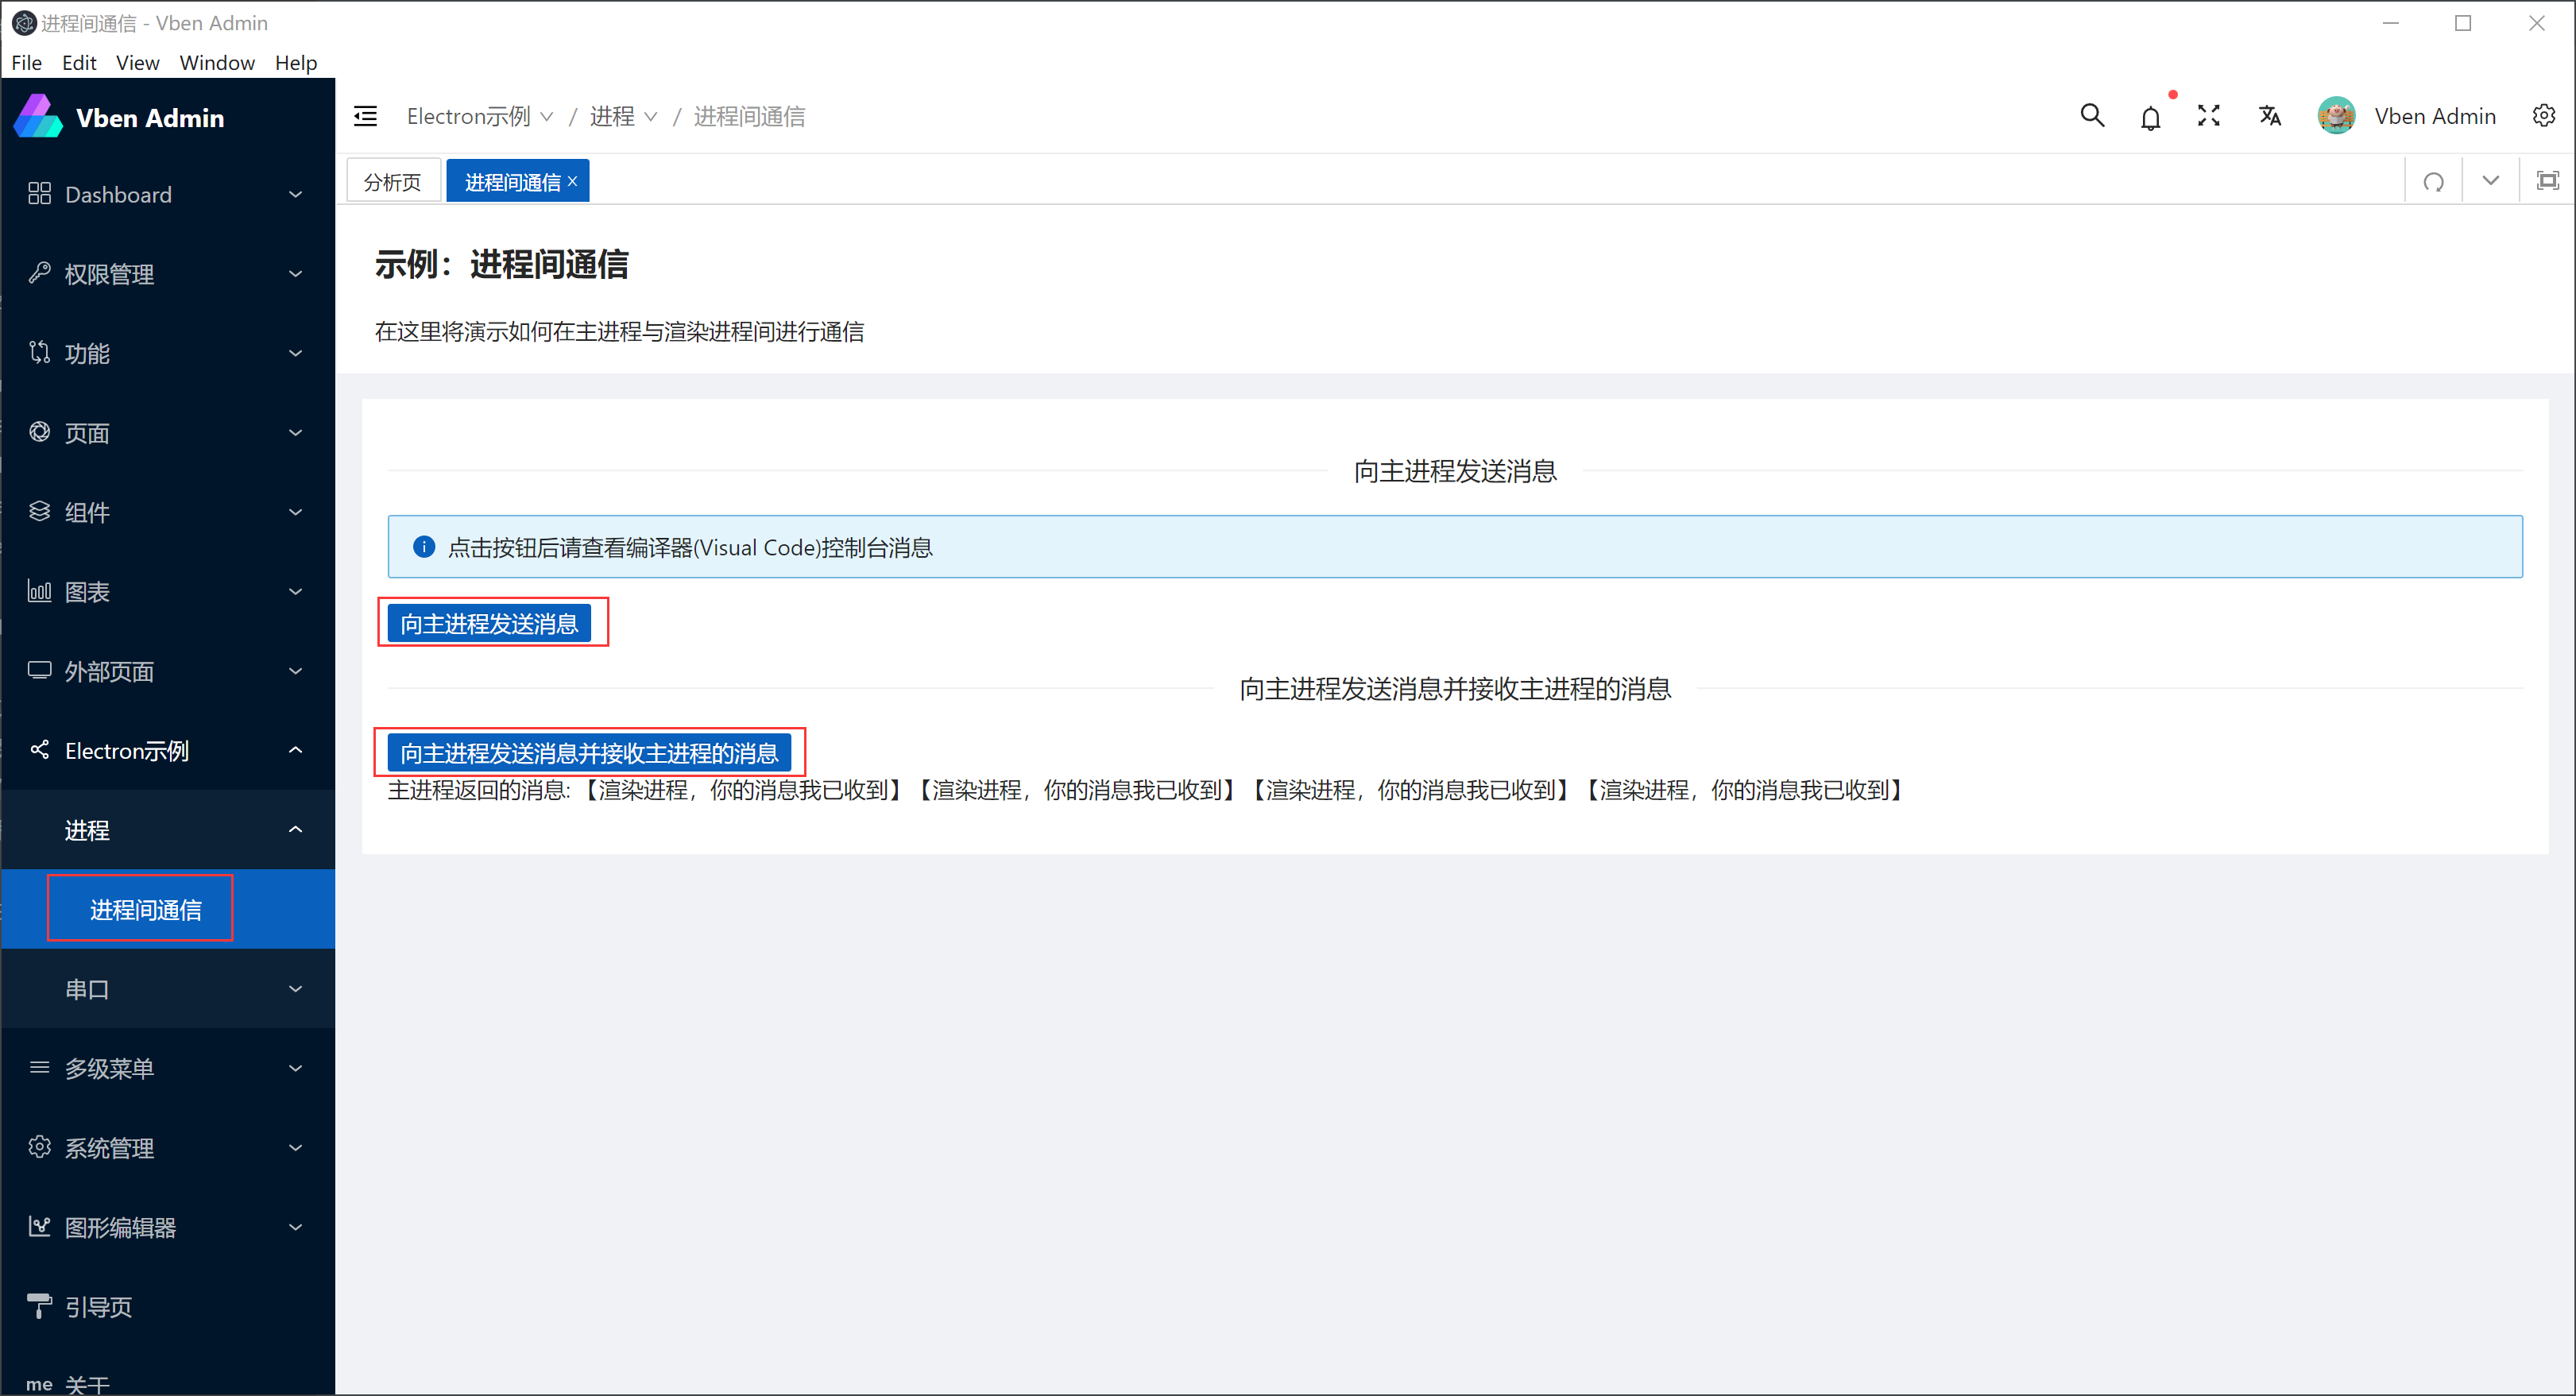Click 向主进程发送消息并接收主进程的消息 button
The image size is (2576, 1396).
(589, 753)
